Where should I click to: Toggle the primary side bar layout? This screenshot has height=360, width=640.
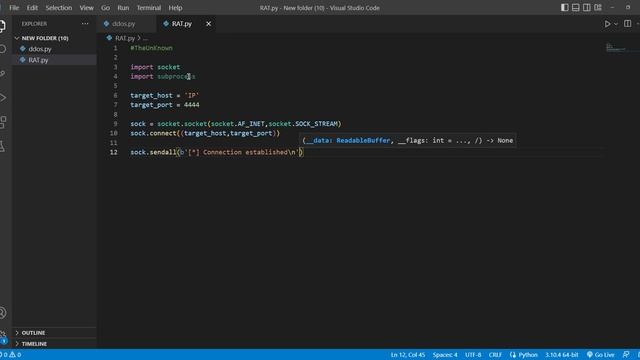coord(564,7)
